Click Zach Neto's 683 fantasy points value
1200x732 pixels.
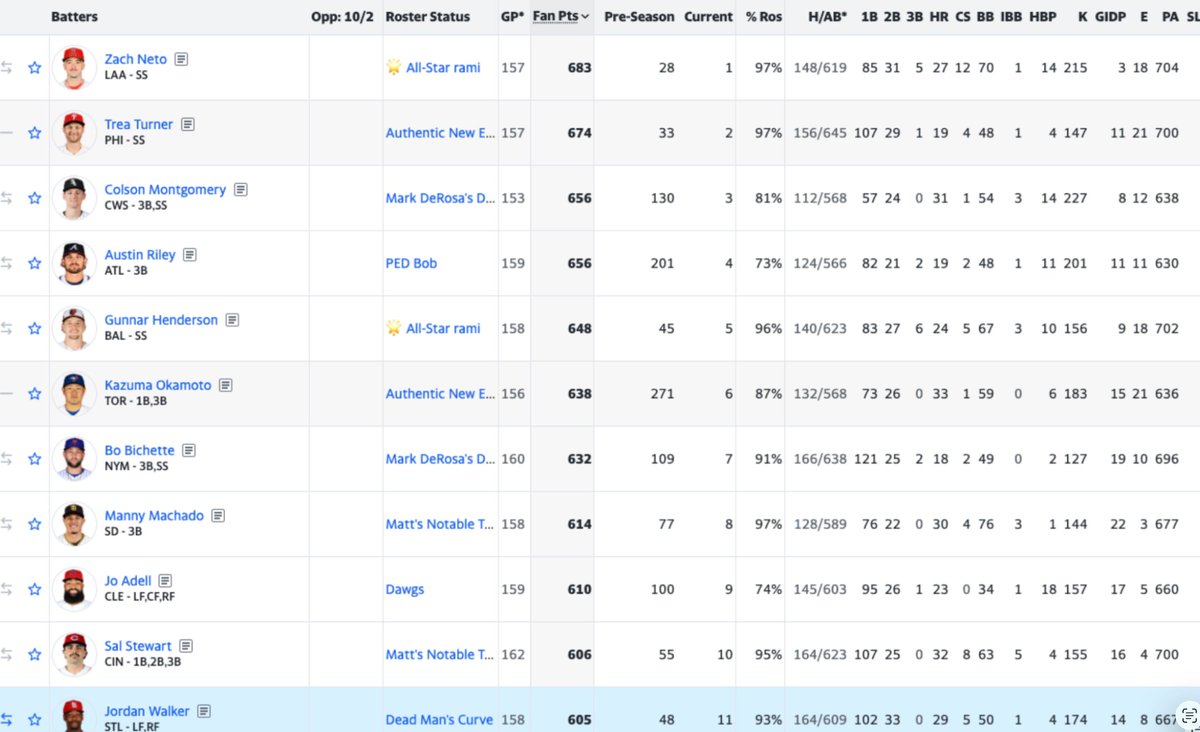tap(580, 68)
